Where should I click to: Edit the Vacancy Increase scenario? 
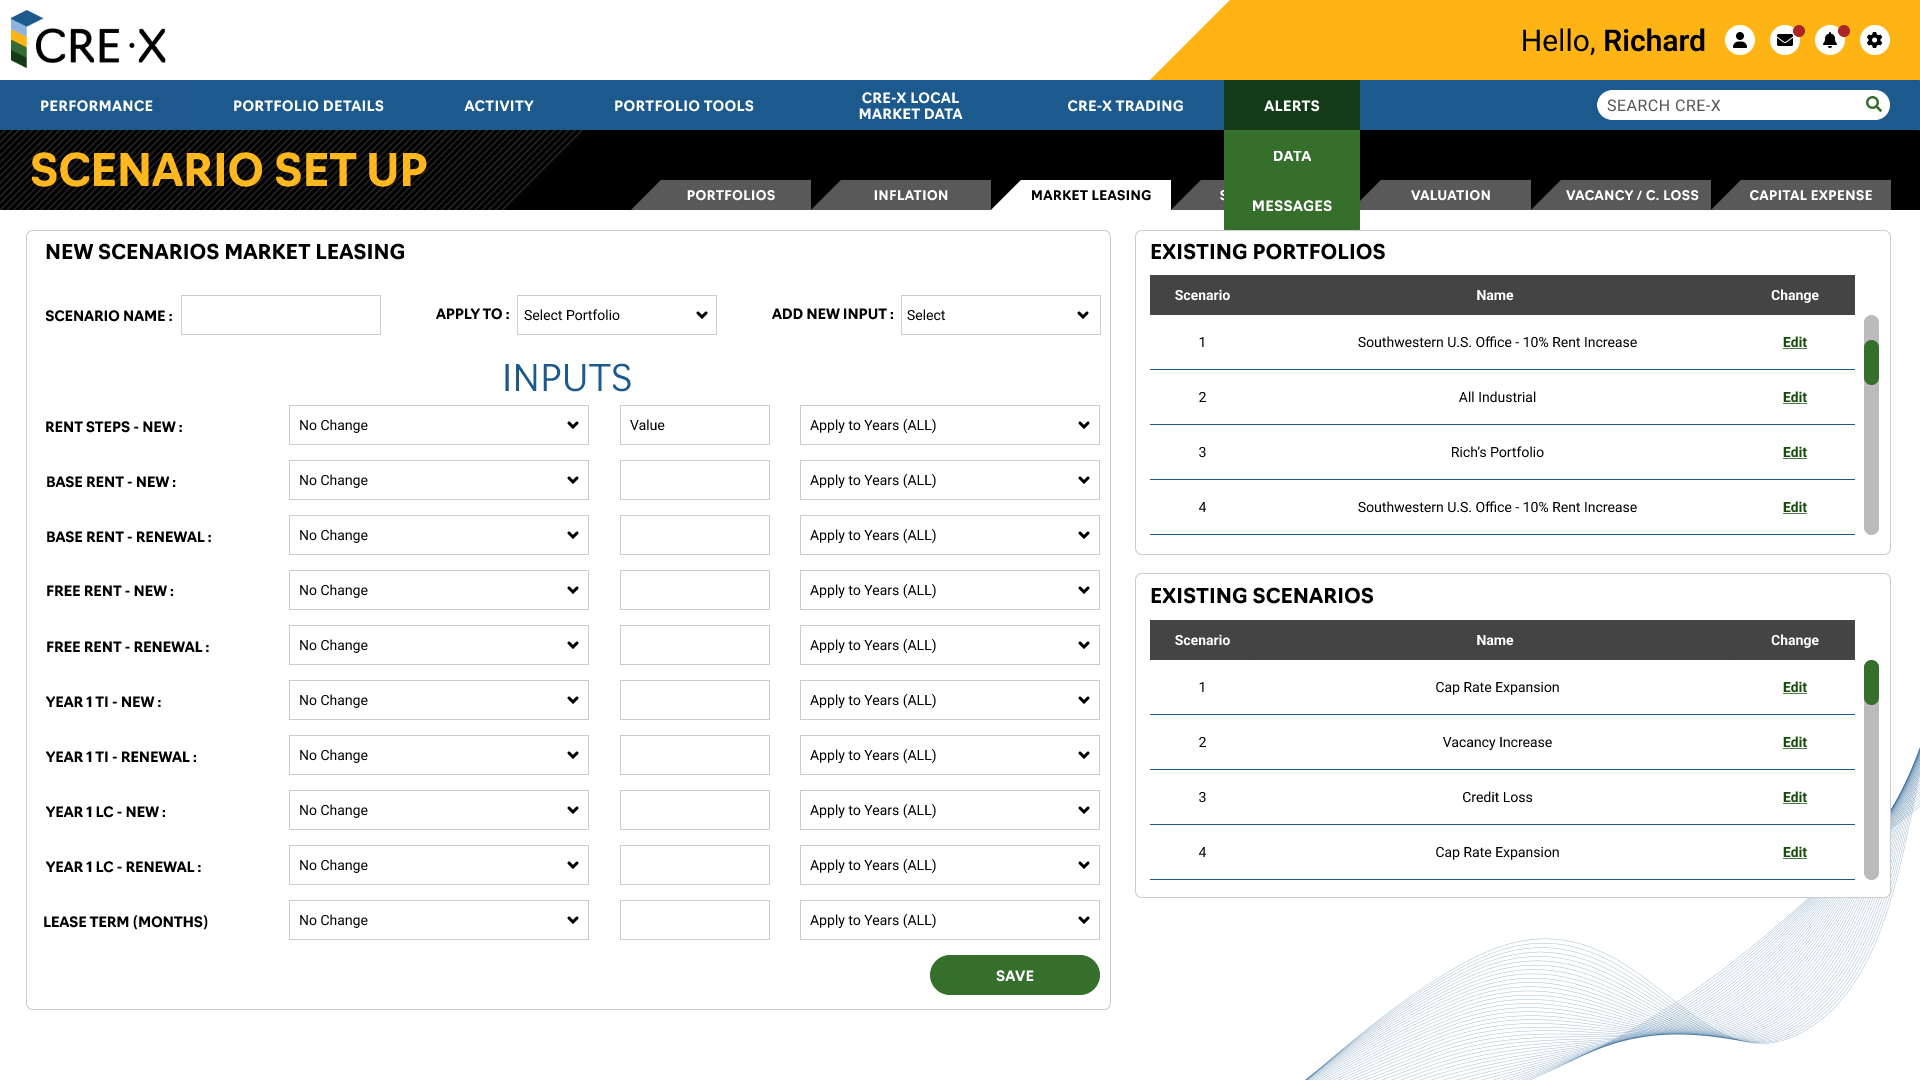pyautogui.click(x=1794, y=742)
